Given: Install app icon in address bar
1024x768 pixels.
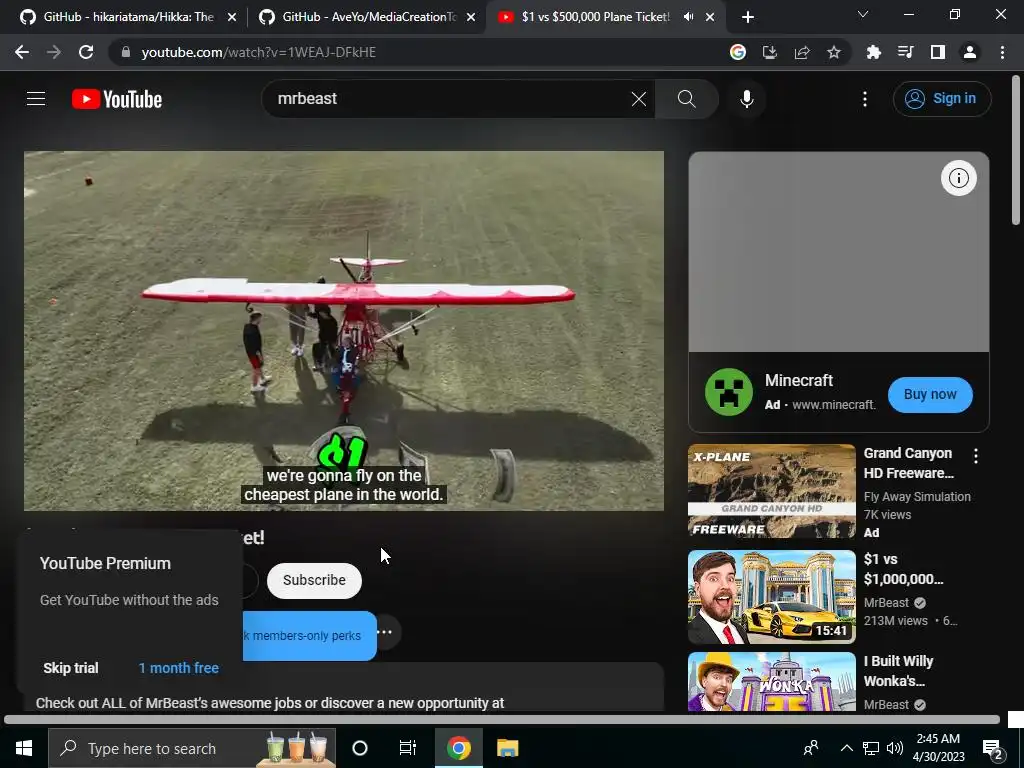Looking at the screenshot, I should pyautogui.click(x=770, y=52).
